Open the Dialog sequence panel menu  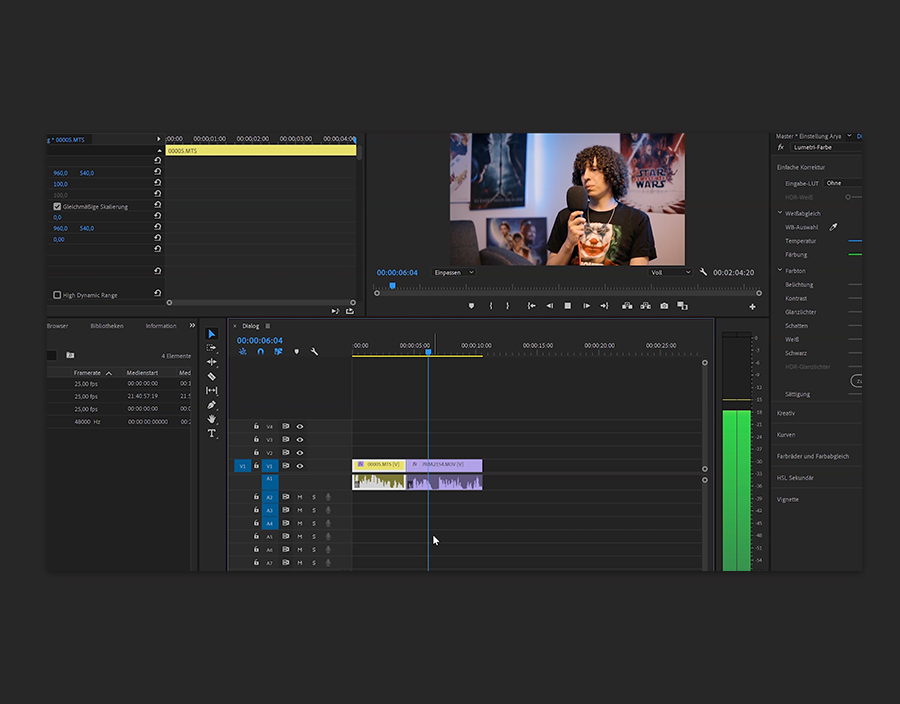[267, 326]
